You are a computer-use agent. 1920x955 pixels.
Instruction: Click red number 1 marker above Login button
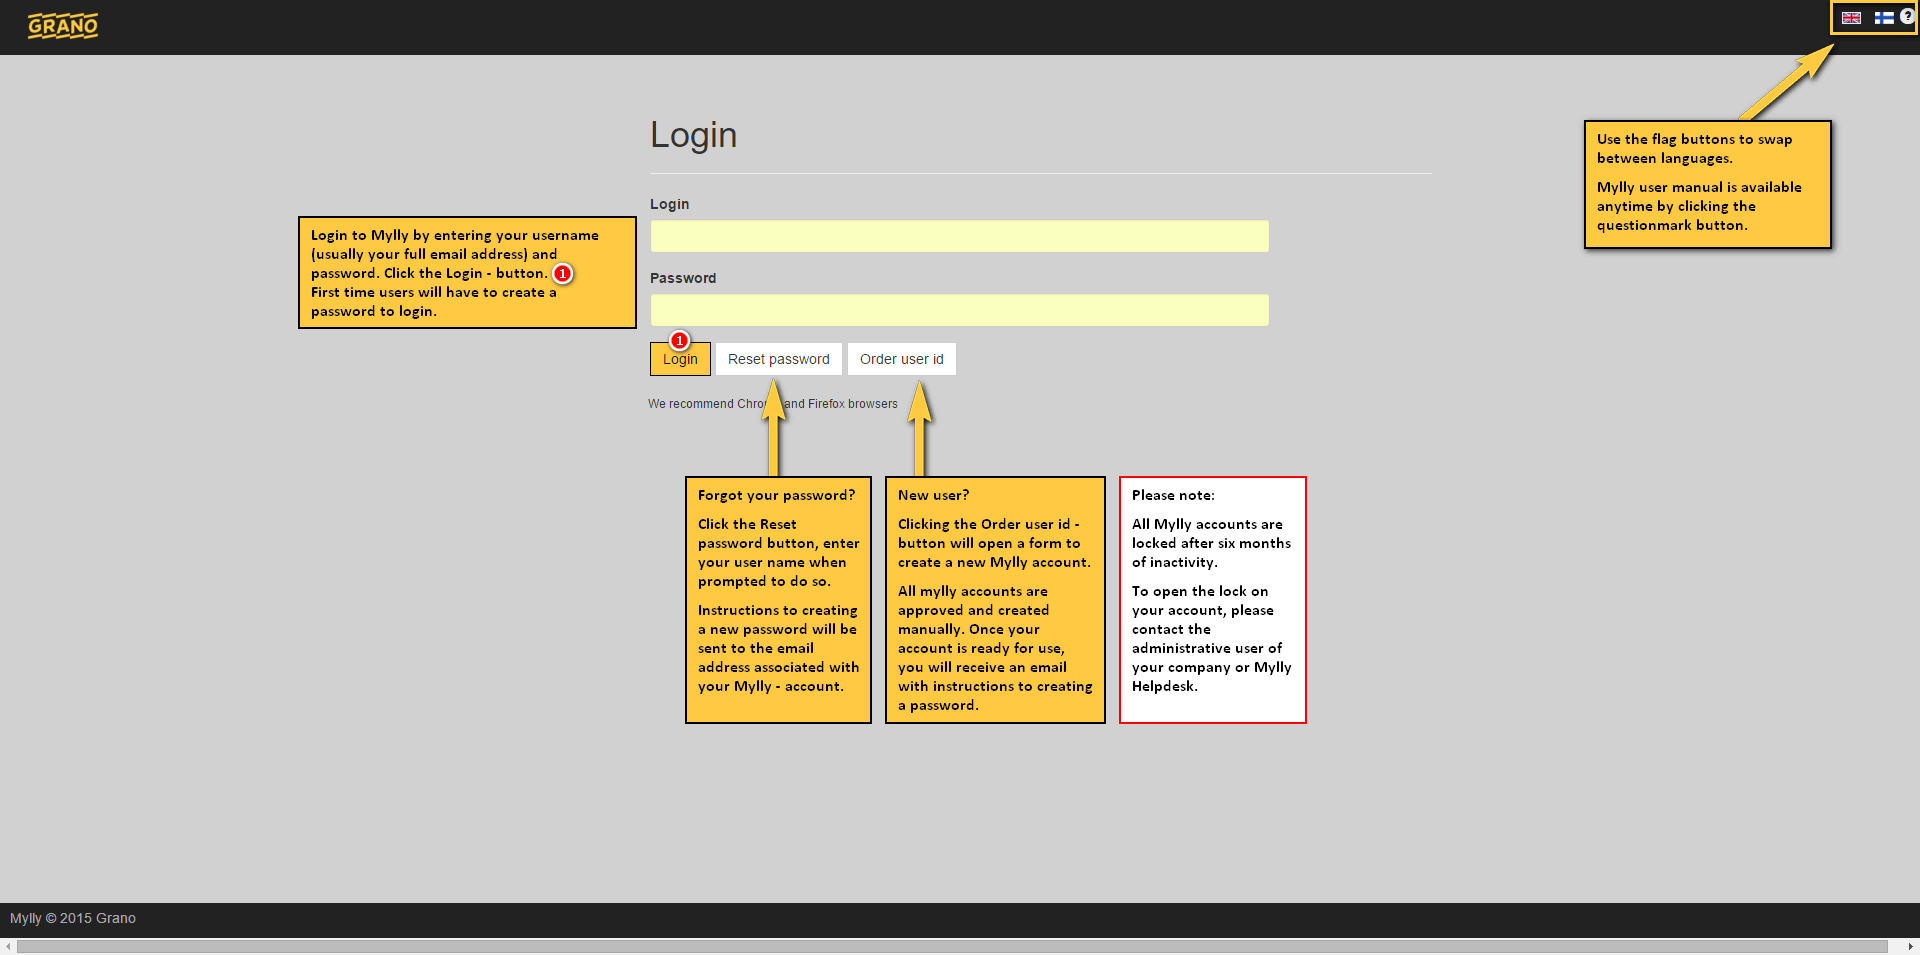click(x=679, y=340)
